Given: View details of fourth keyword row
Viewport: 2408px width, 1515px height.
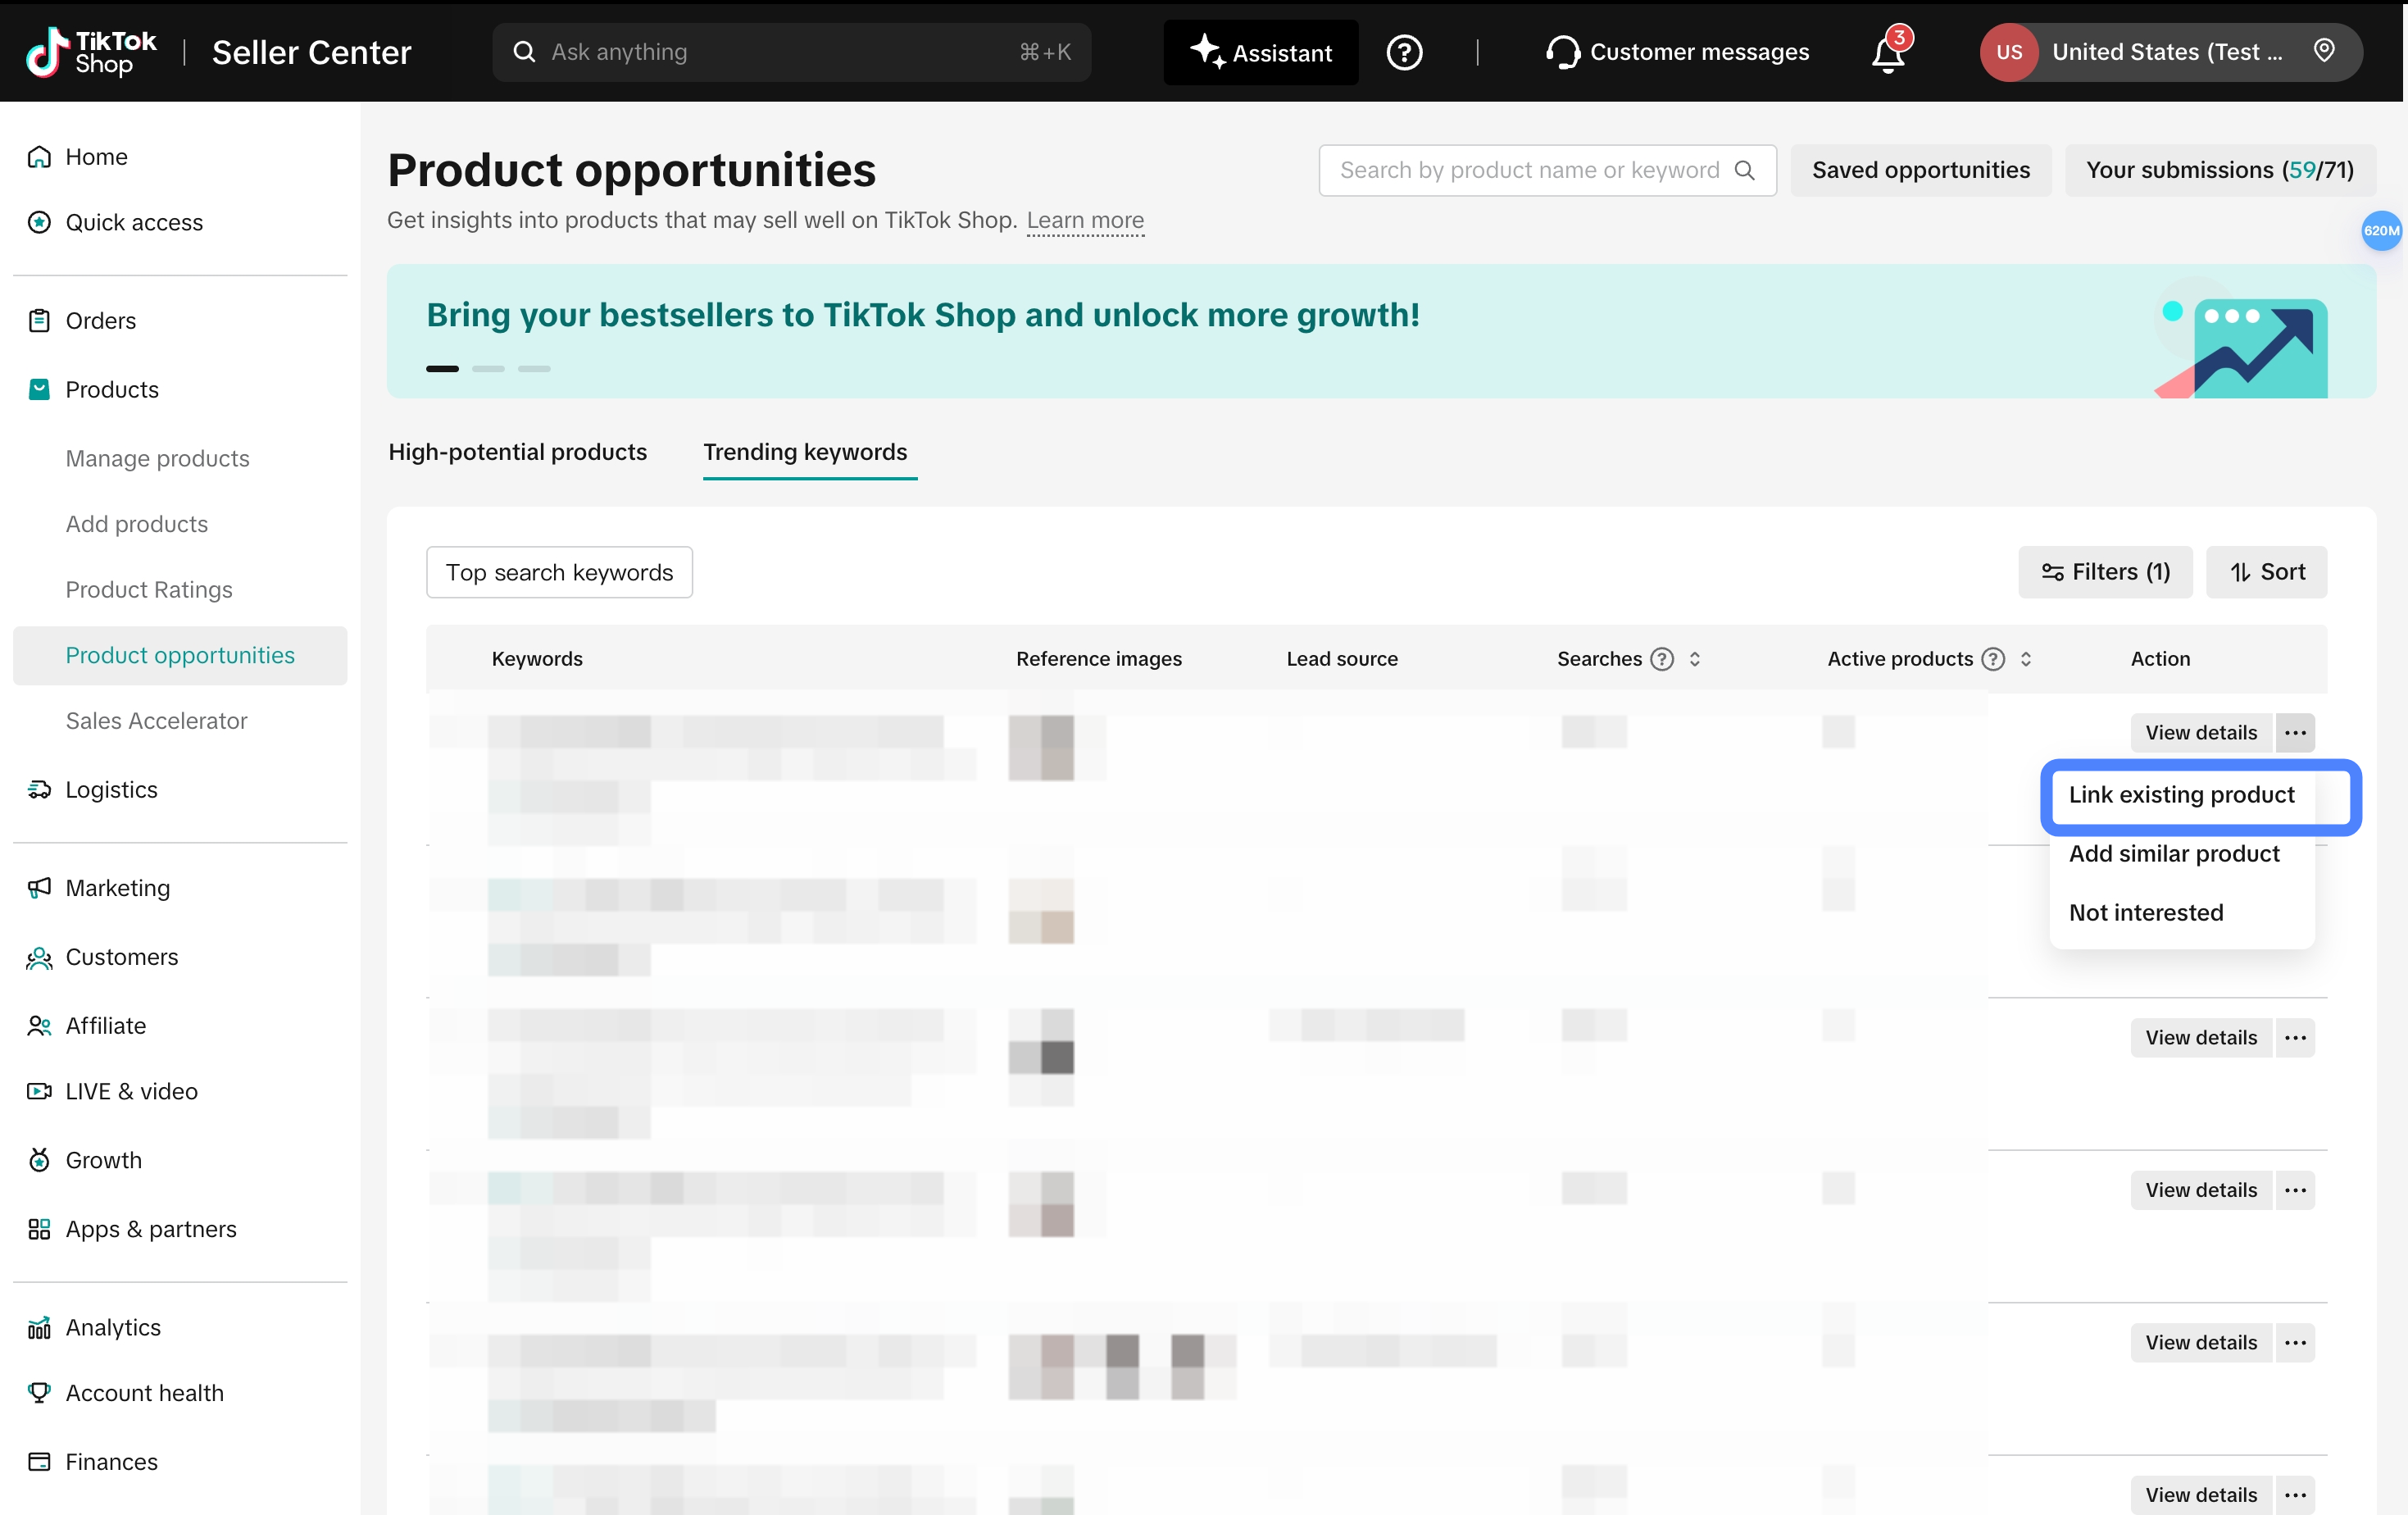Looking at the screenshot, I should click(2201, 1190).
